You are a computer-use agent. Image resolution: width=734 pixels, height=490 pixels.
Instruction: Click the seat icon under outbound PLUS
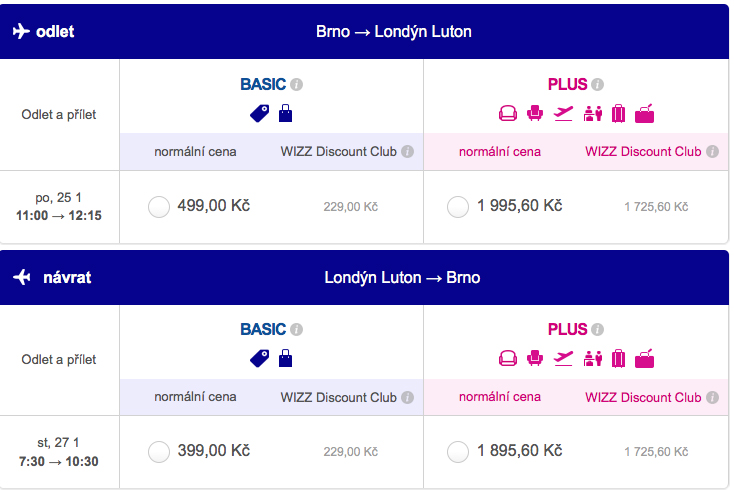click(535, 113)
